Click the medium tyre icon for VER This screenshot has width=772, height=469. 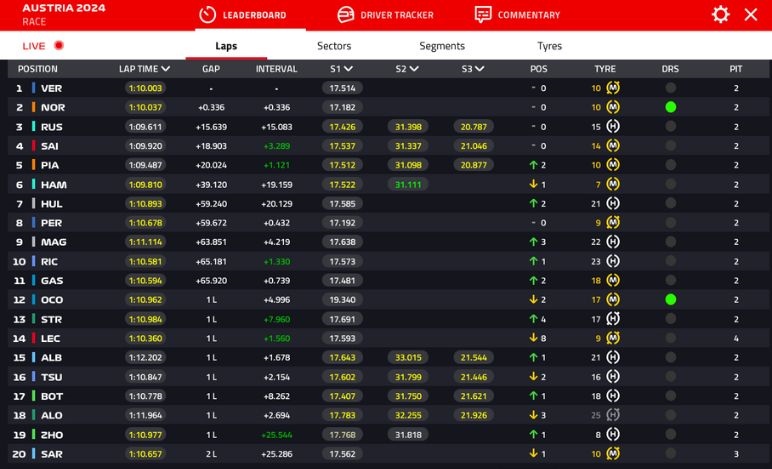613,88
